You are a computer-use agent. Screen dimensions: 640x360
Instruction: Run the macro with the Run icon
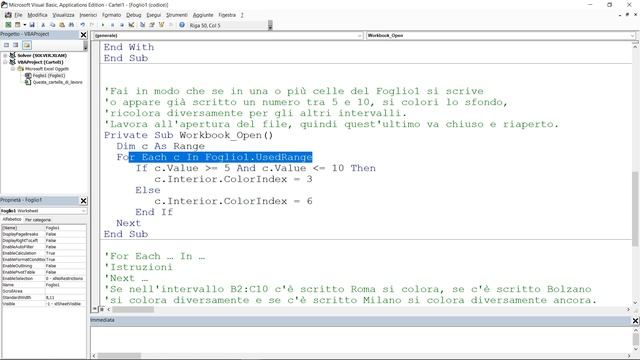coord(103,25)
